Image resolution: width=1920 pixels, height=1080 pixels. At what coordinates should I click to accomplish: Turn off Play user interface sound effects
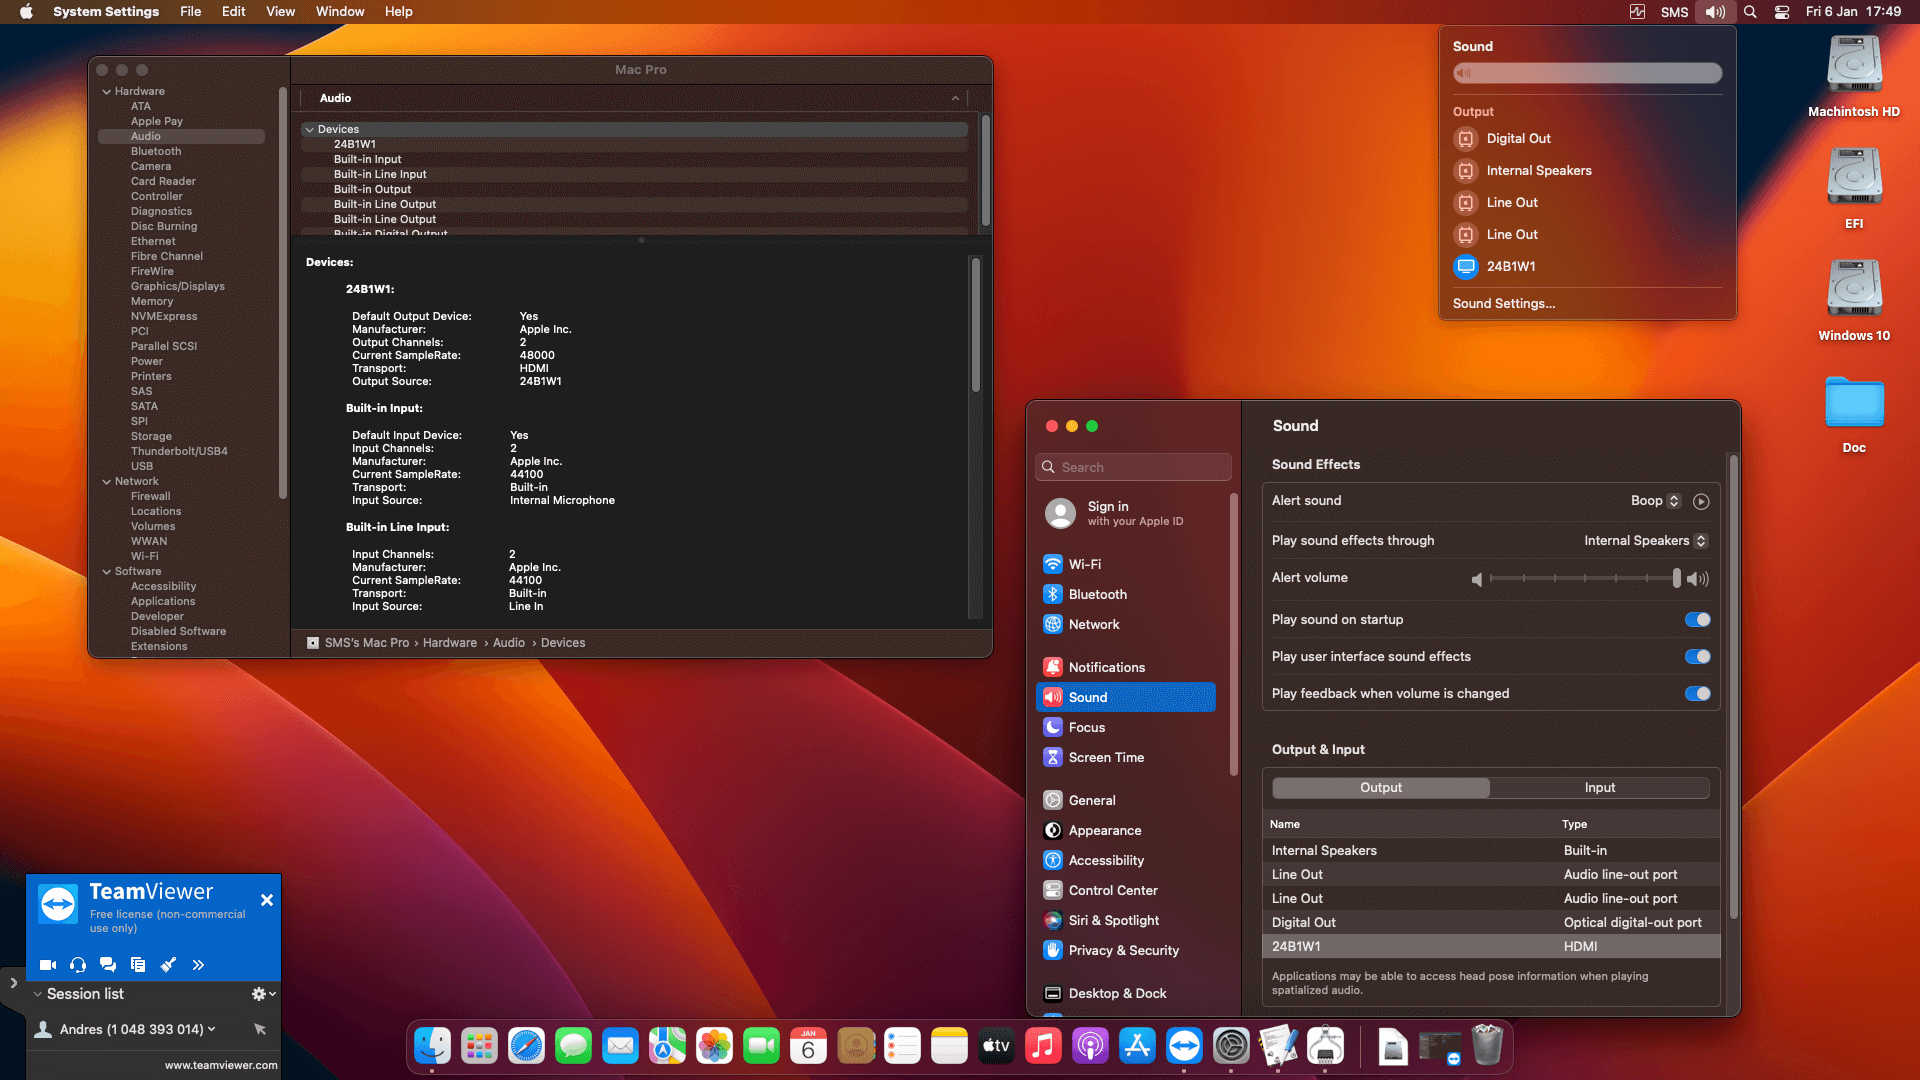tap(1697, 656)
